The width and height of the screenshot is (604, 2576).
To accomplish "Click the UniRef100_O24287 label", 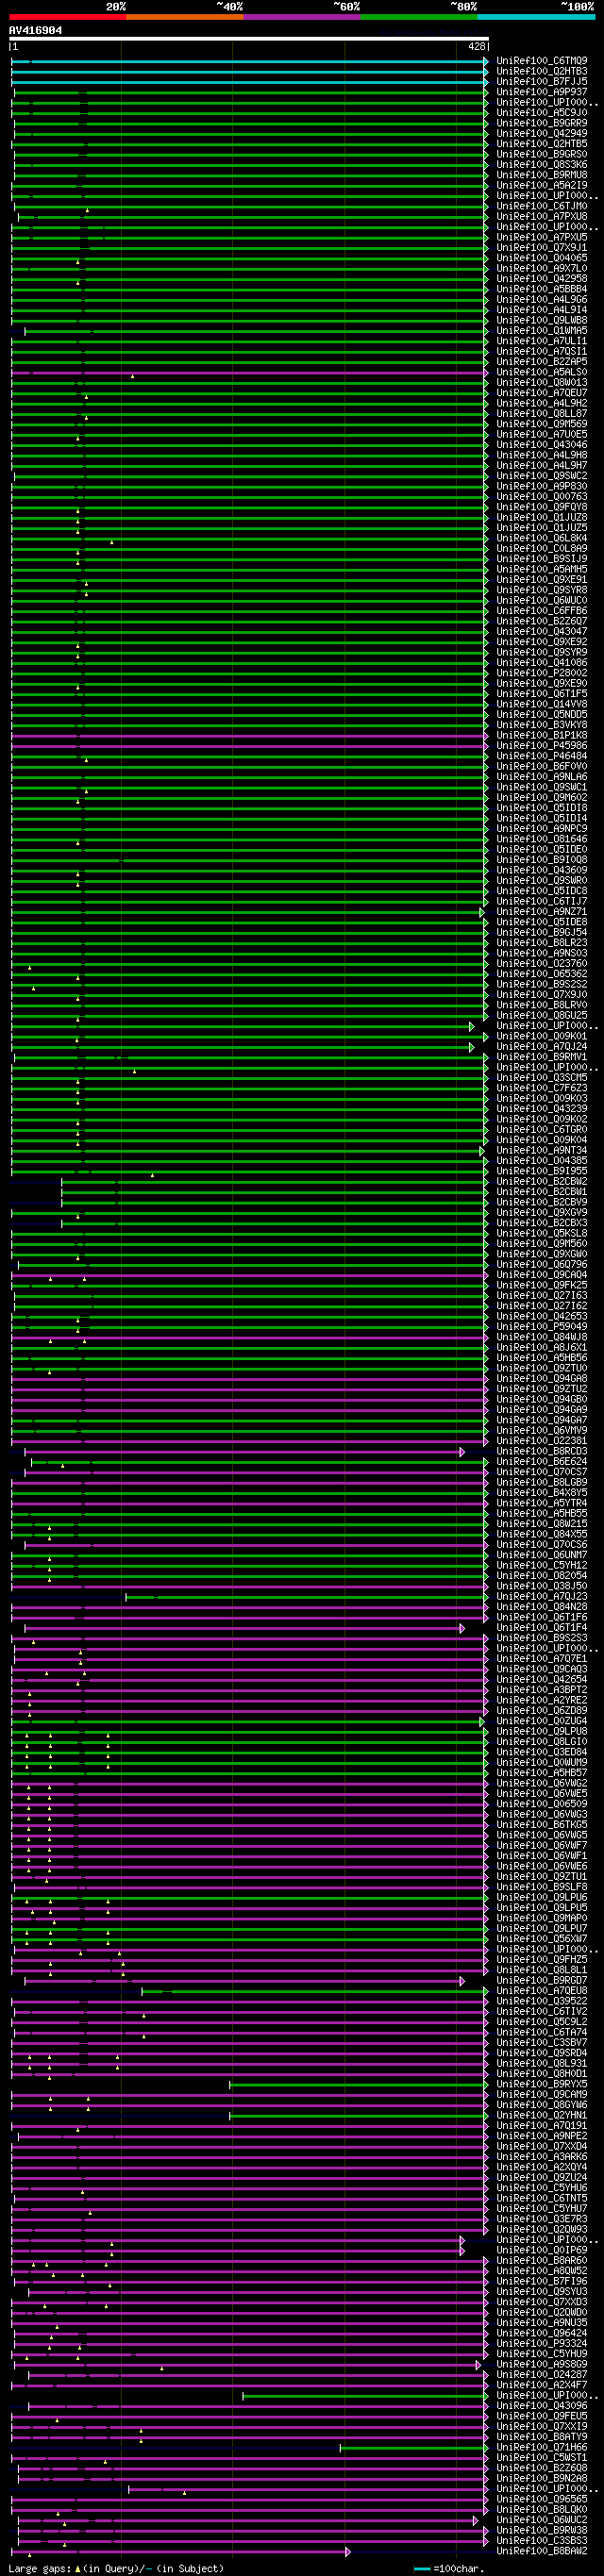I will (541, 2374).
